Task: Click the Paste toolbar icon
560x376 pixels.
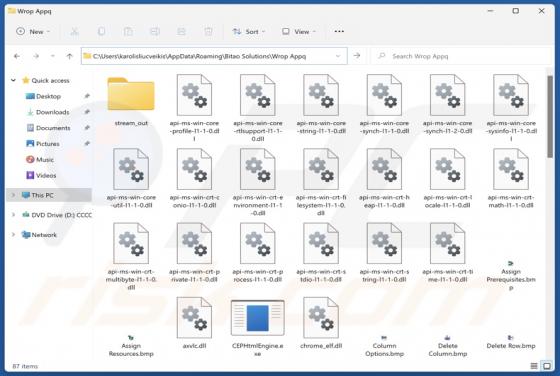Action: pyautogui.click(x=128, y=31)
